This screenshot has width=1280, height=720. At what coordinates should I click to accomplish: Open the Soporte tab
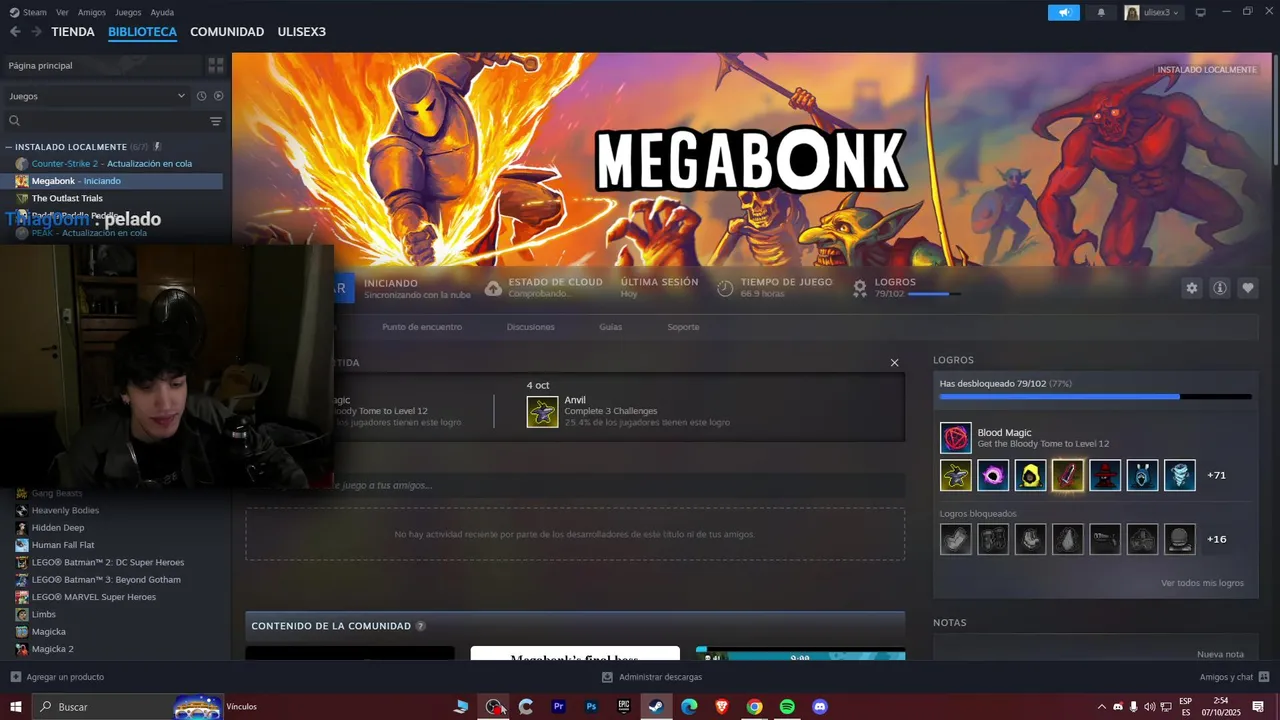tap(683, 327)
